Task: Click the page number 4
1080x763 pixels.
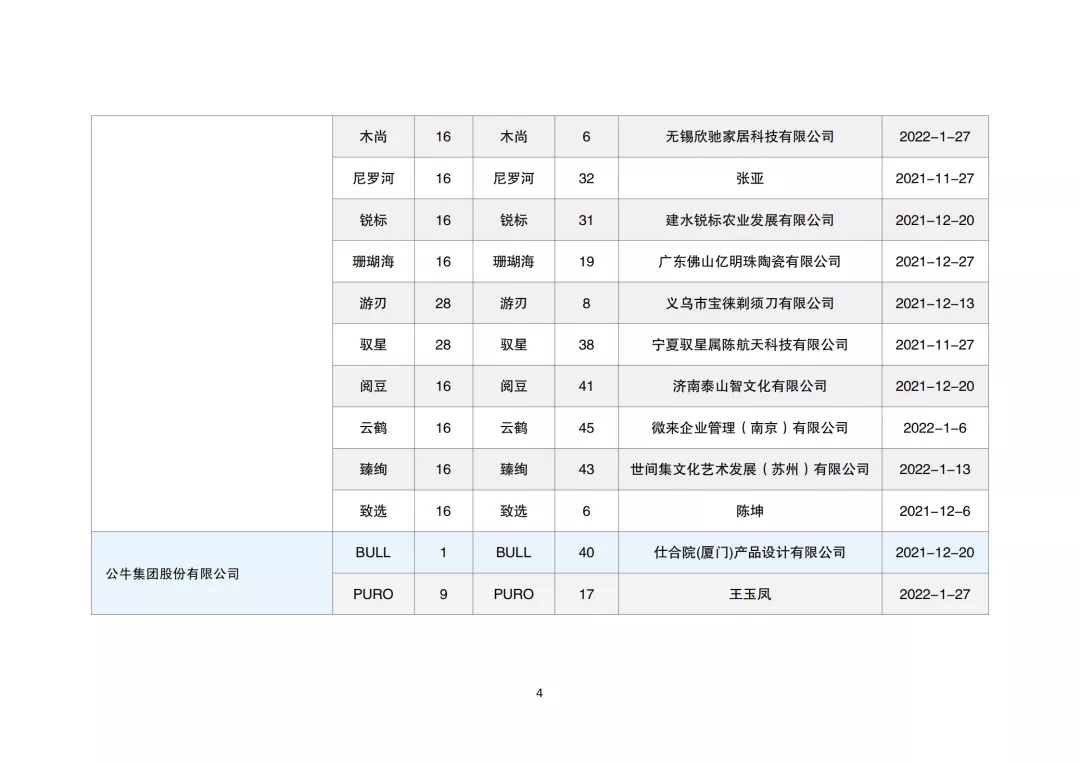Action: [x=539, y=693]
